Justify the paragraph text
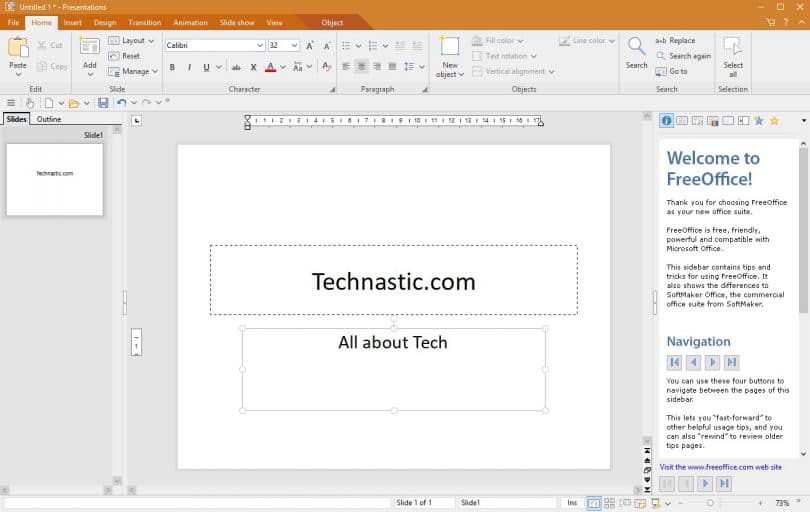Screen dimensions: 810x512 tap(393, 67)
